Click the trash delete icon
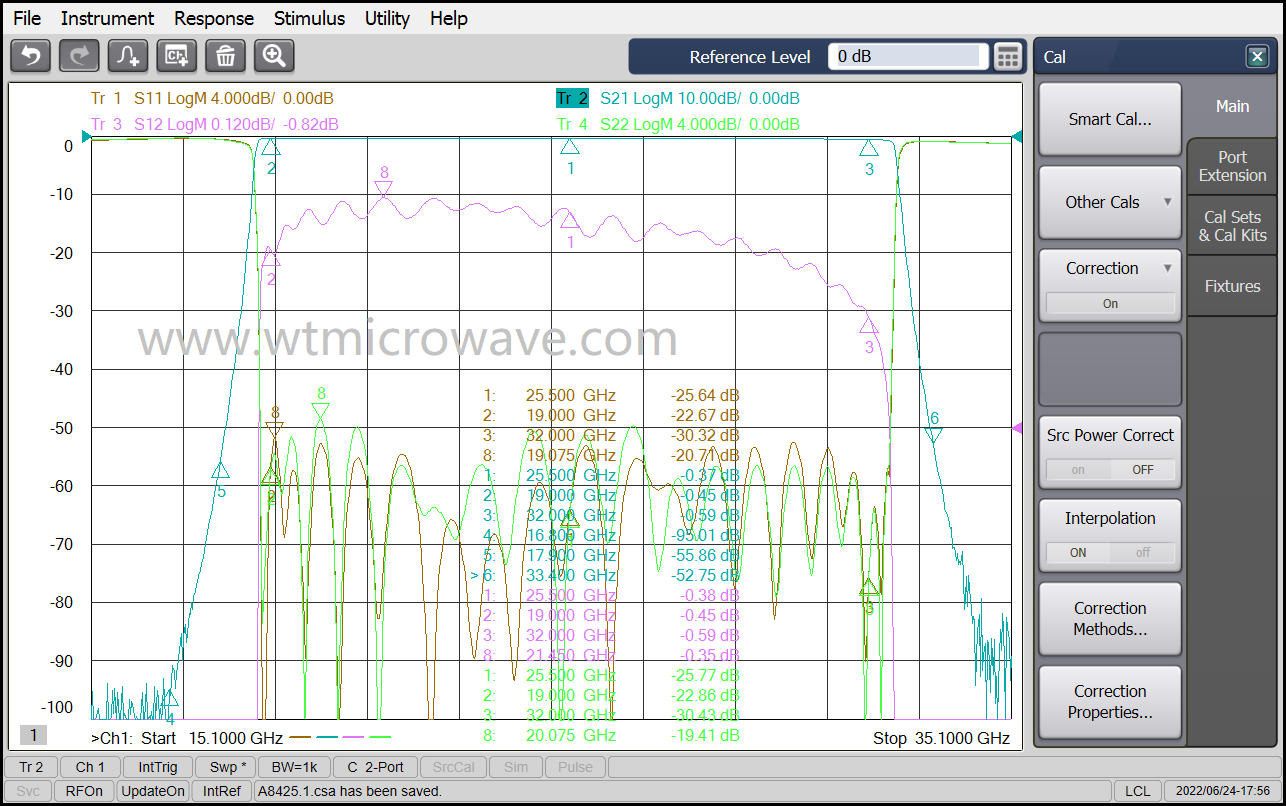1286x806 pixels. tap(225, 56)
